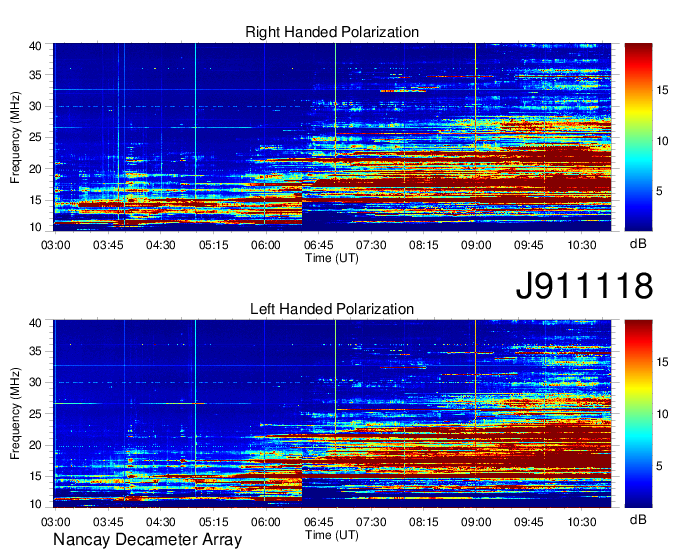Click the "09:00" time tick of Right Handed plot
The height and width of the screenshot is (552, 680).
476,245
